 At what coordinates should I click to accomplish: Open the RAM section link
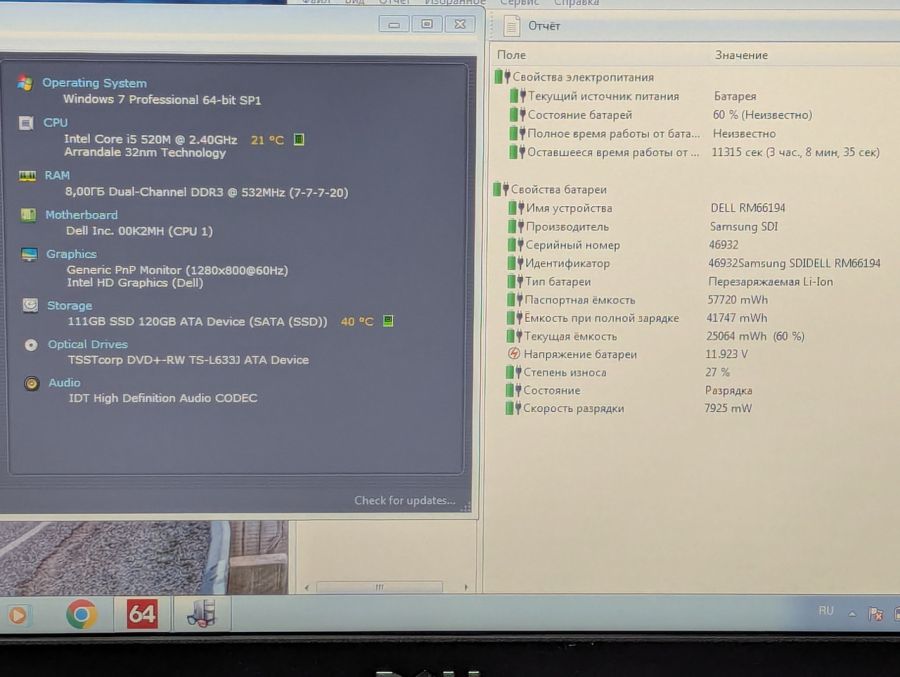pyautogui.click(x=57, y=175)
